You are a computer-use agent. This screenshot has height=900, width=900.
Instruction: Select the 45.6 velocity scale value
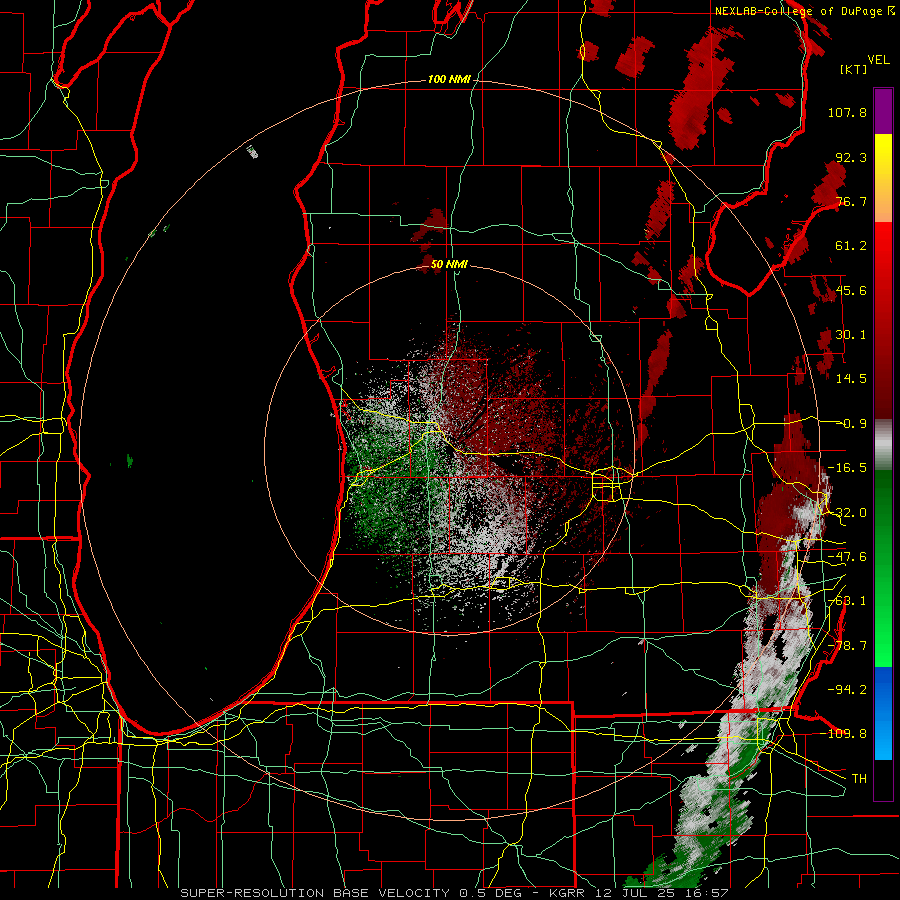click(851, 290)
